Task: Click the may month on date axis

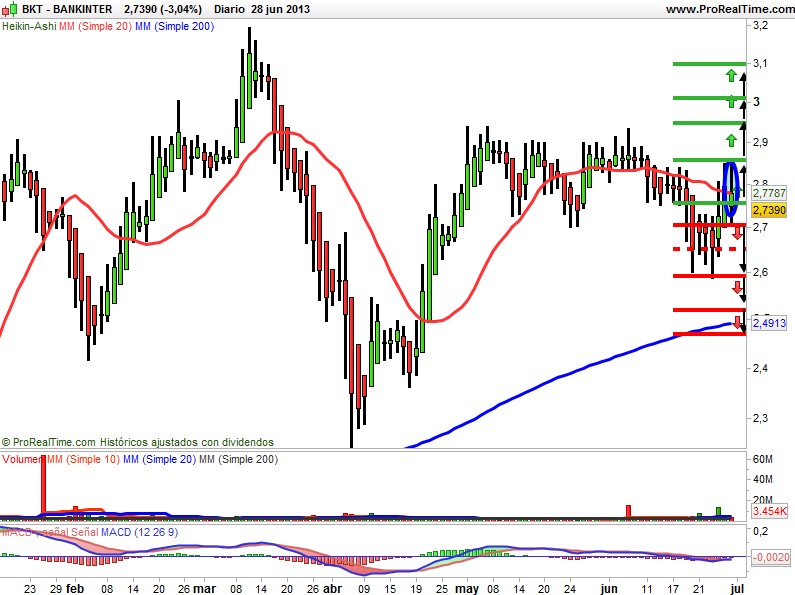Action: click(x=467, y=588)
